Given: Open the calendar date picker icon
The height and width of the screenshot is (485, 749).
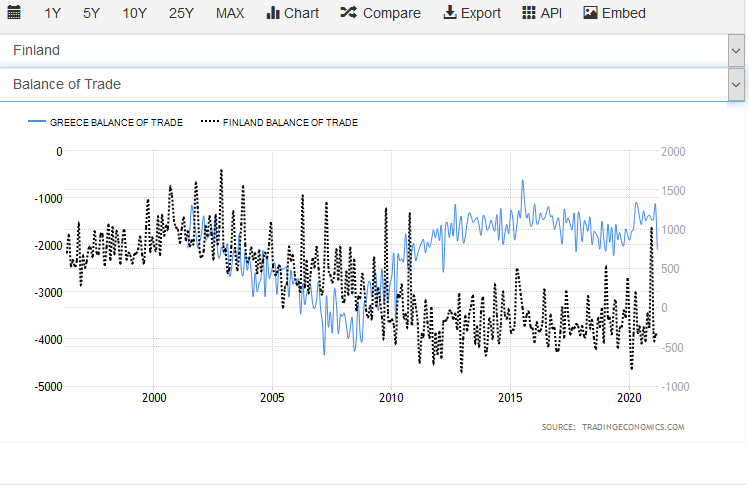Looking at the screenshot, I should tap(15, 13).
